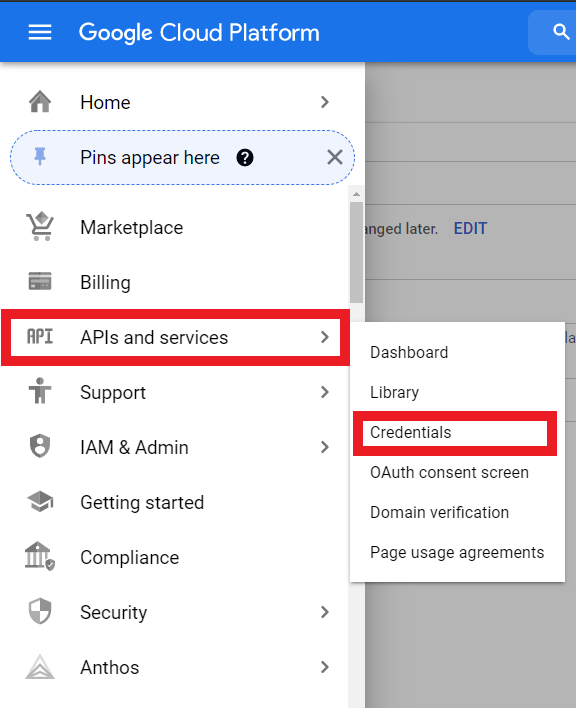Open the pins help question mark
The height and width of the screenshot is (708, 576).
[245, 158]
